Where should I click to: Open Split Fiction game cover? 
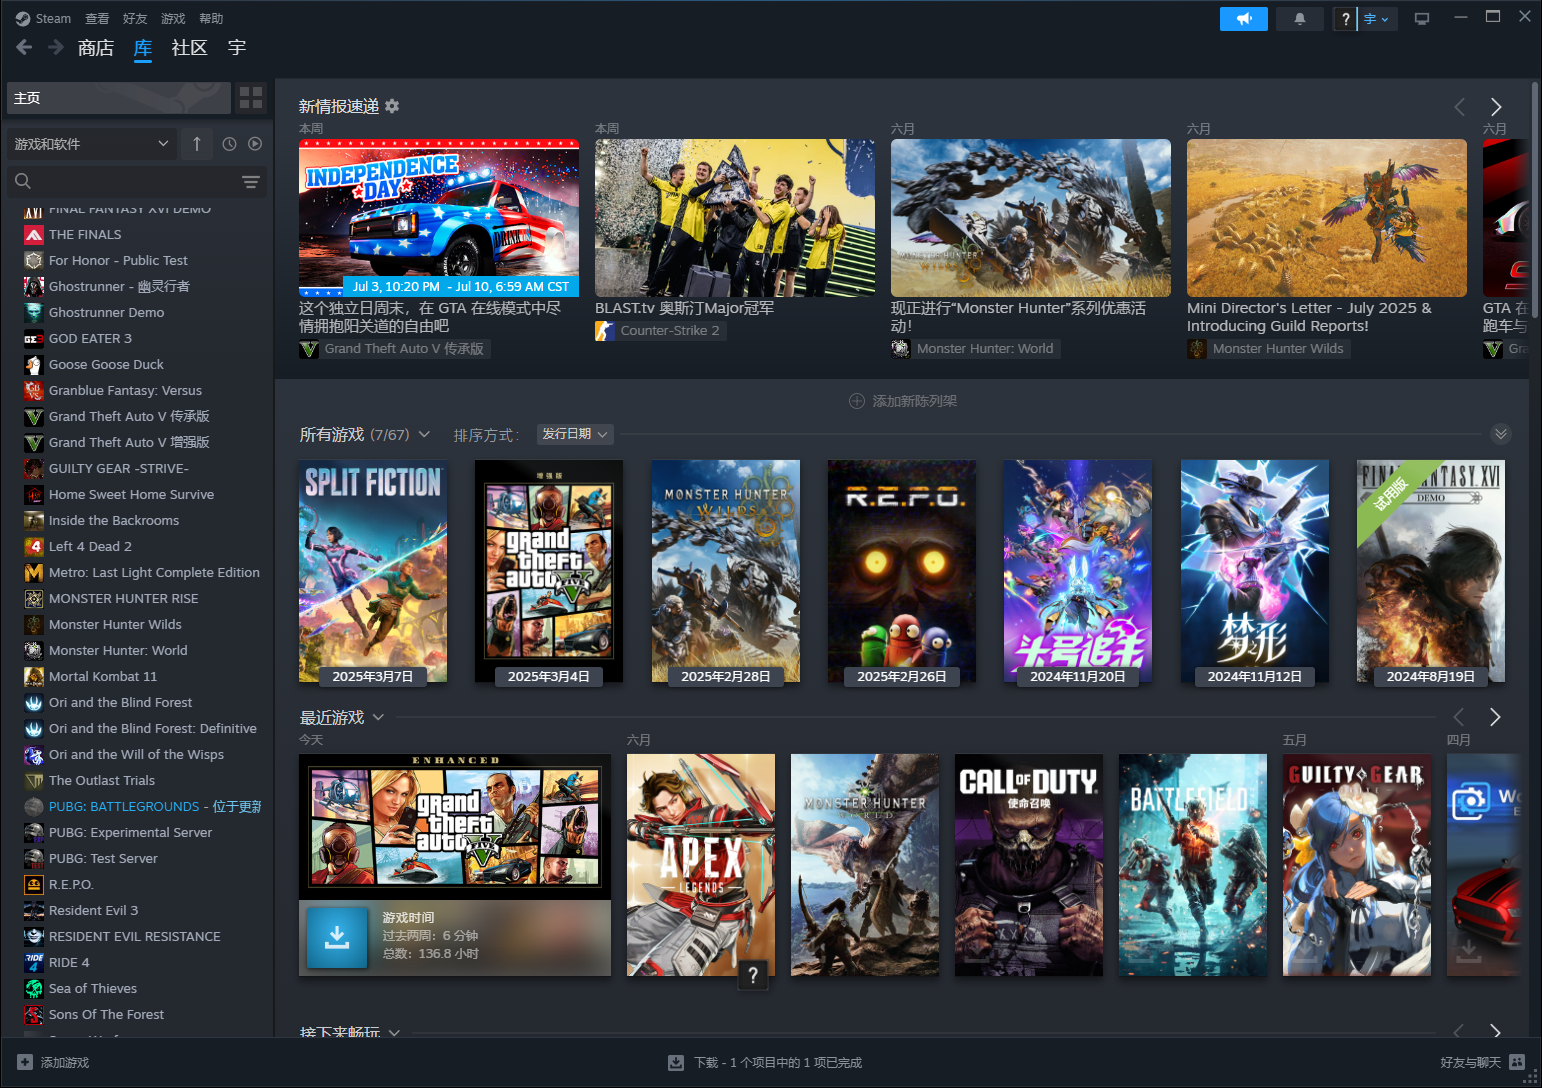[373, 571]
